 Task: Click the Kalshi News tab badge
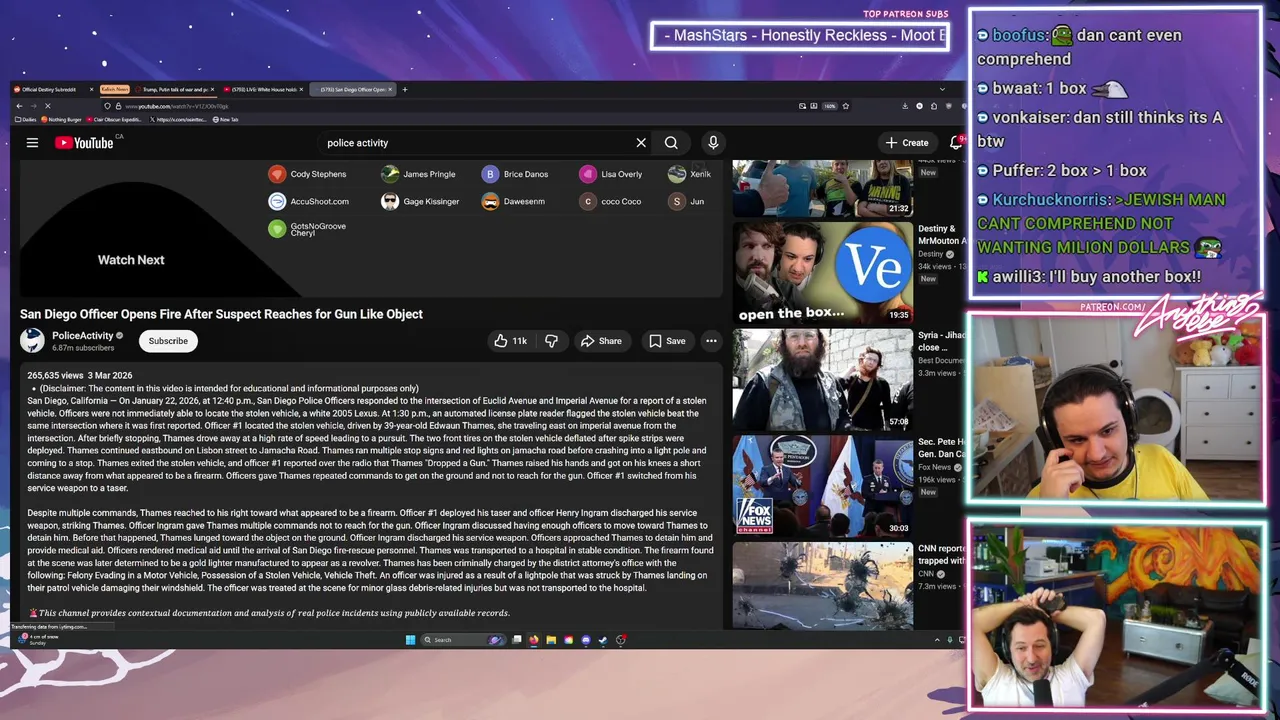coord(115,89)
